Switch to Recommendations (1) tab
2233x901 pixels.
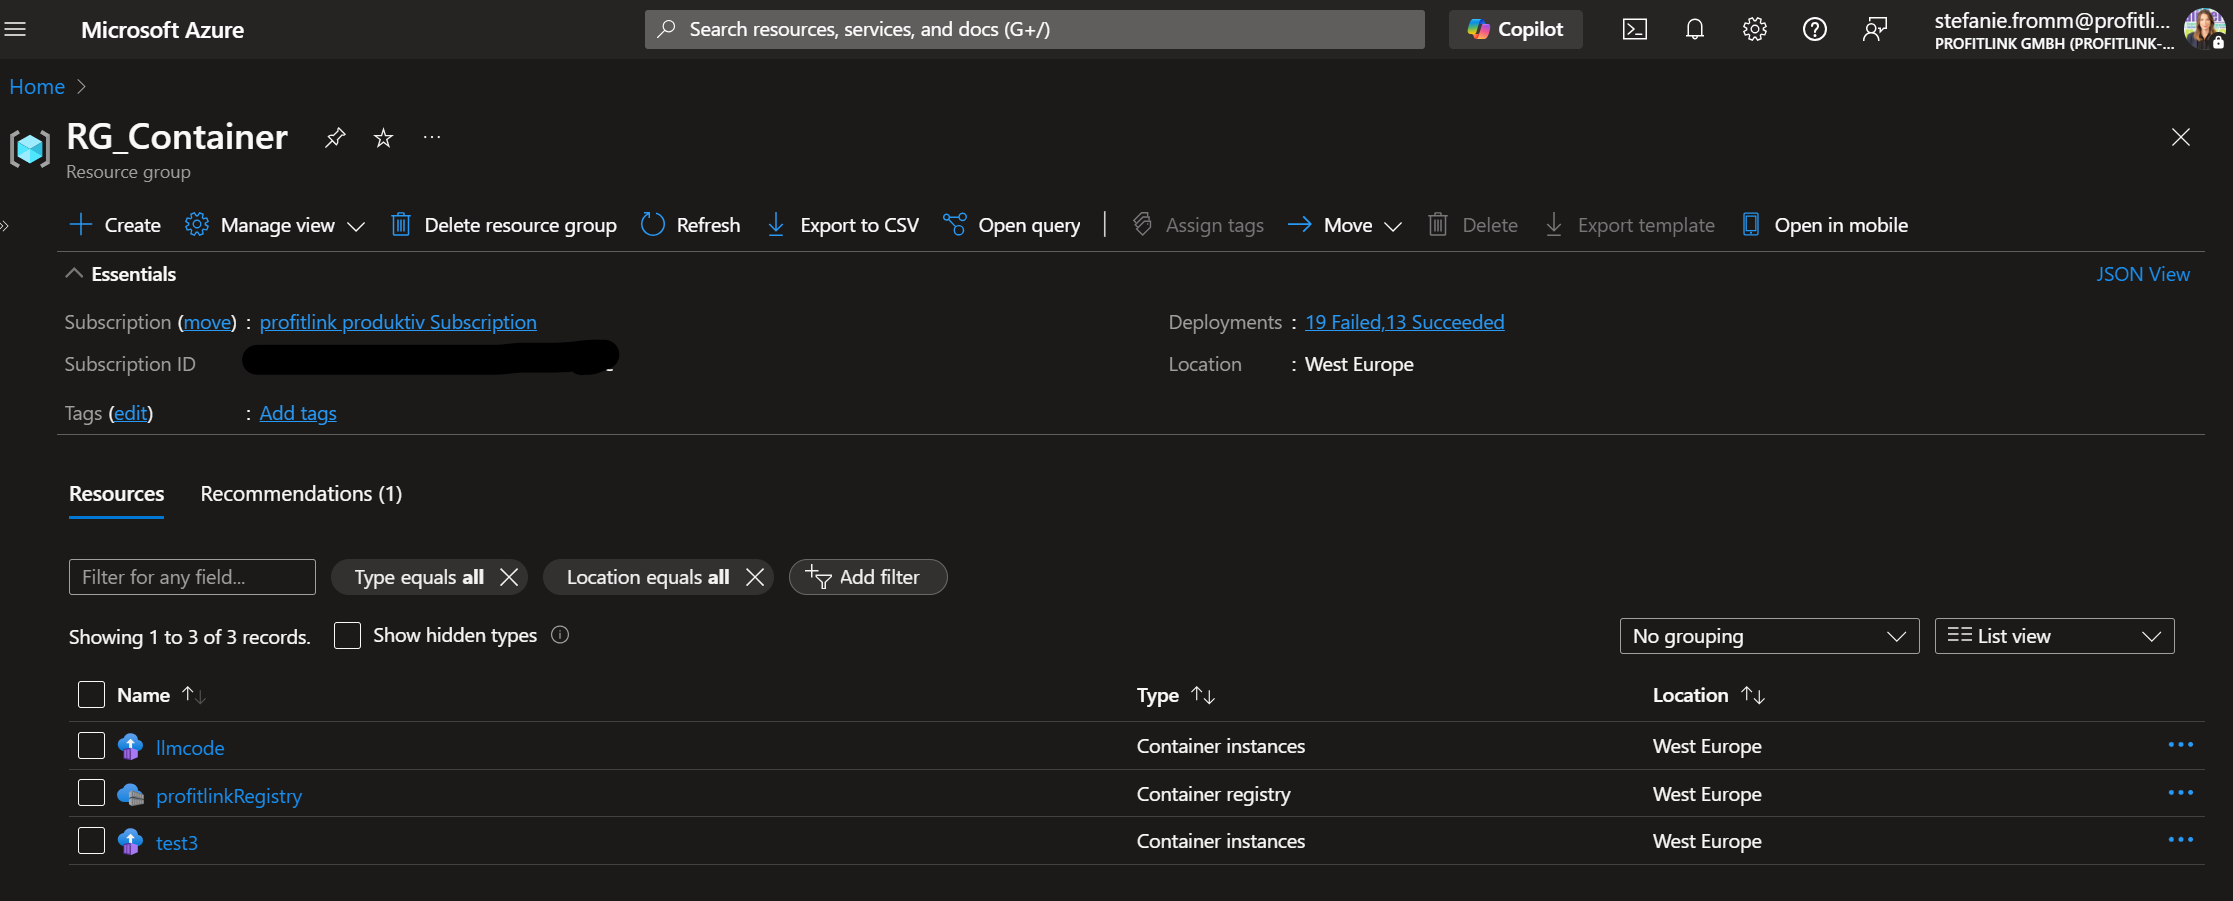[x=301, y=494]
